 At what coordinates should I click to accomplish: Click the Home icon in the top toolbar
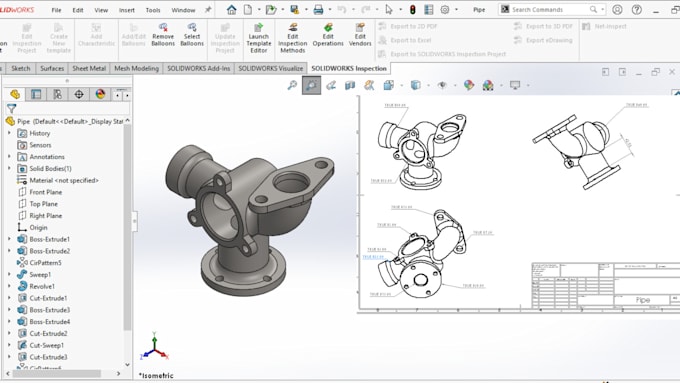(x=232, y=10)
